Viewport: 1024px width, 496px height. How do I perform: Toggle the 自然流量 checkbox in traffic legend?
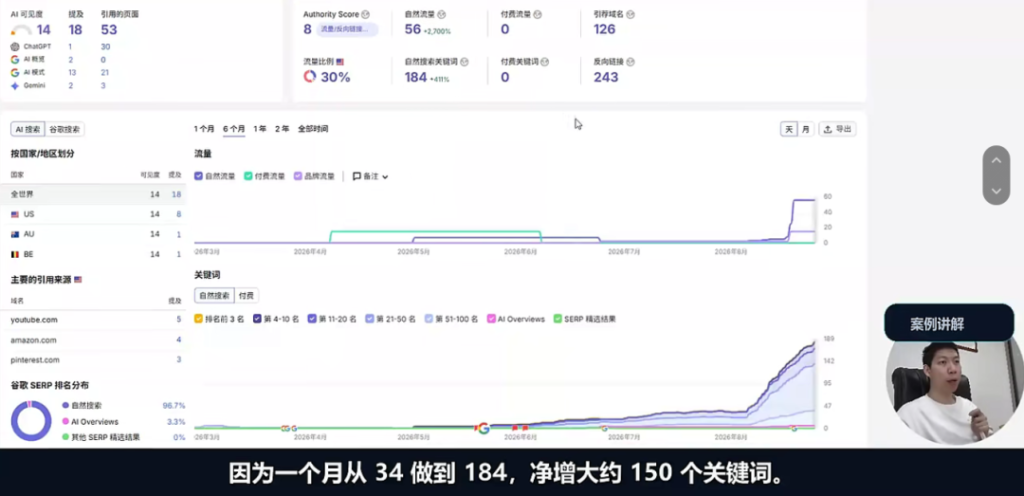(199, 176)
